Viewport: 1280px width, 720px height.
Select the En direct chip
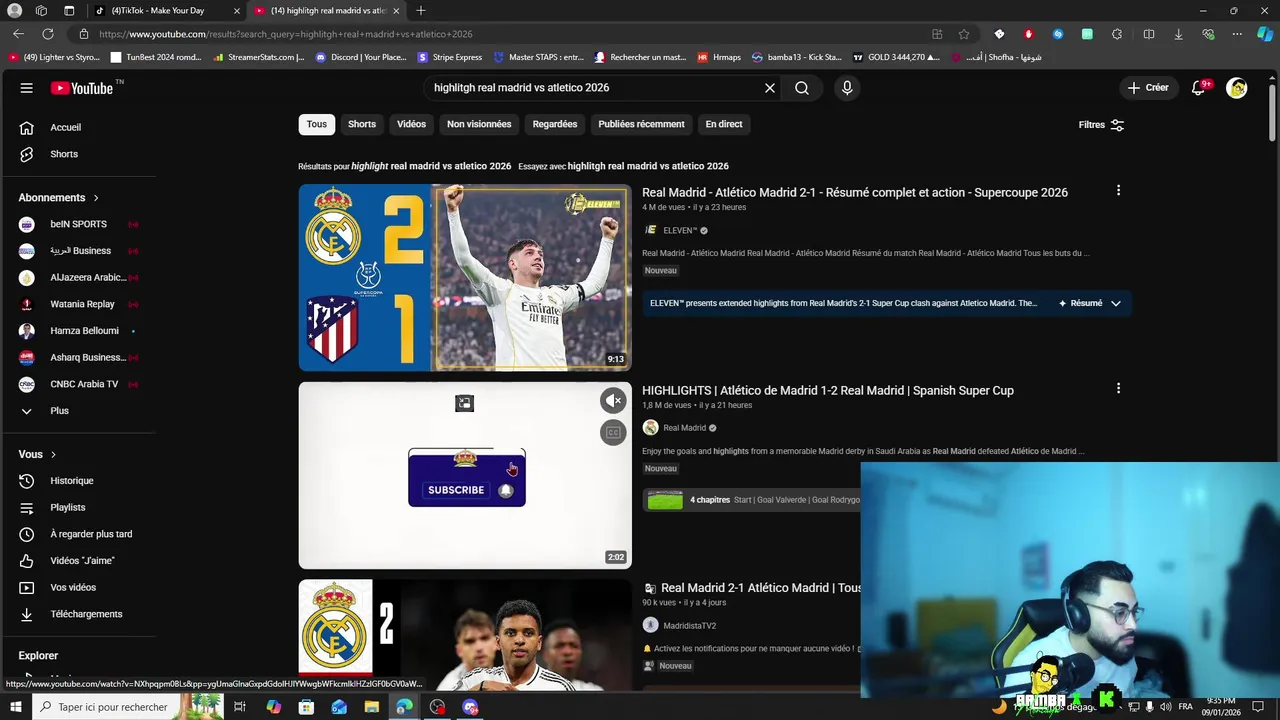tap(724, 124)
